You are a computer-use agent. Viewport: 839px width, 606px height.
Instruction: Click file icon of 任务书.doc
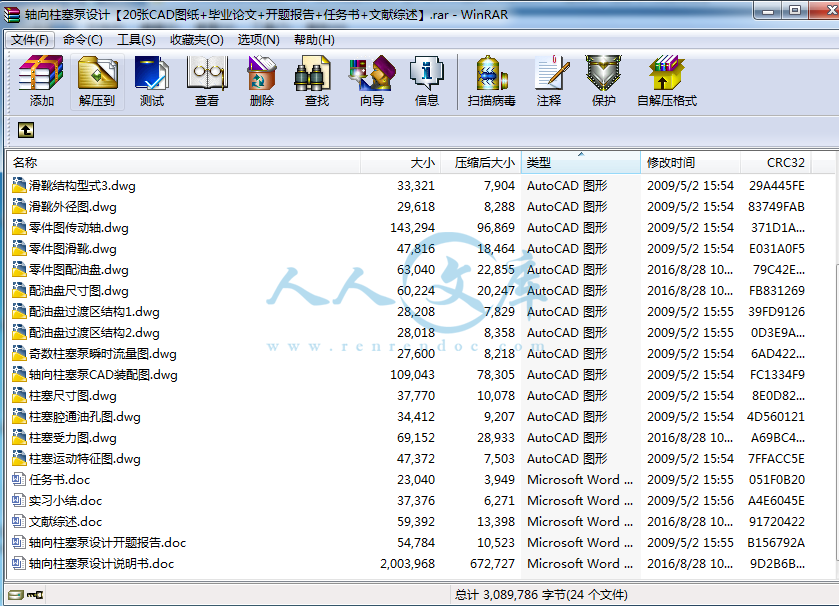point(19,479)
